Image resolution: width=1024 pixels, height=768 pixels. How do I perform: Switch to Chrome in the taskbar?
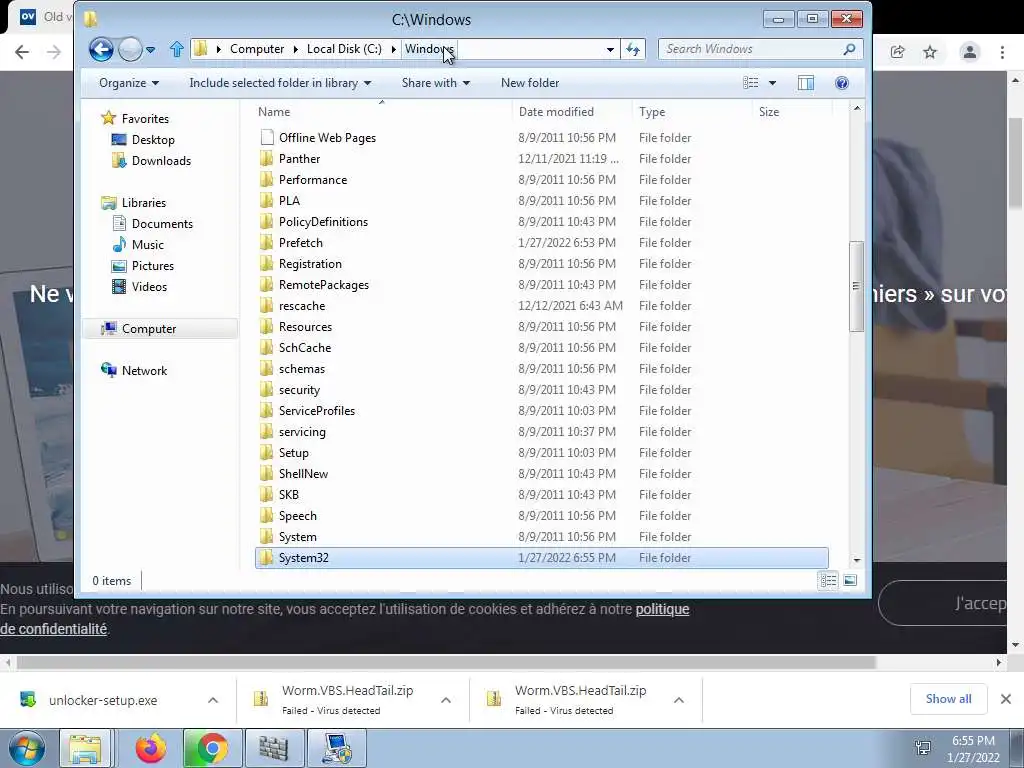pyautogui.click(x=212, y=748)
